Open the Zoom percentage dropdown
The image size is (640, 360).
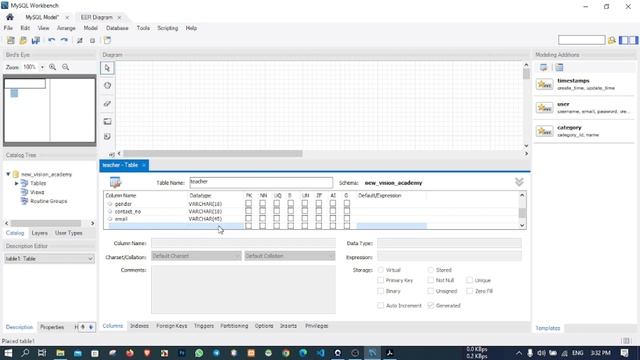click(x=42, y=67)
